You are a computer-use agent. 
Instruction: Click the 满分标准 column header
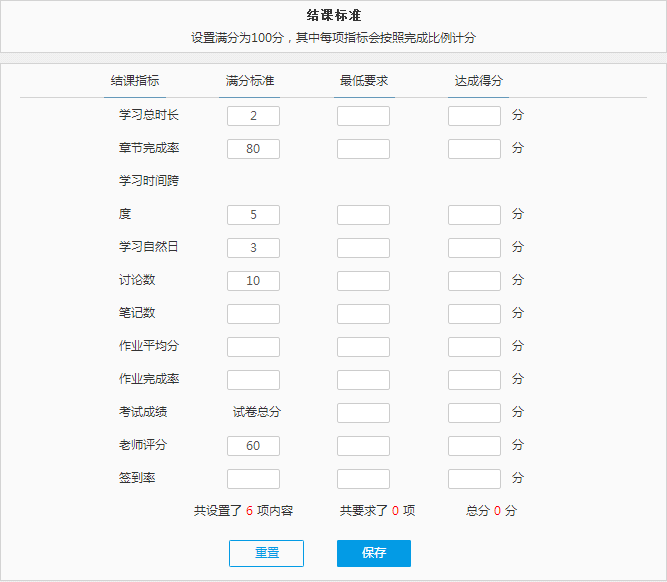tap(250, 81)
